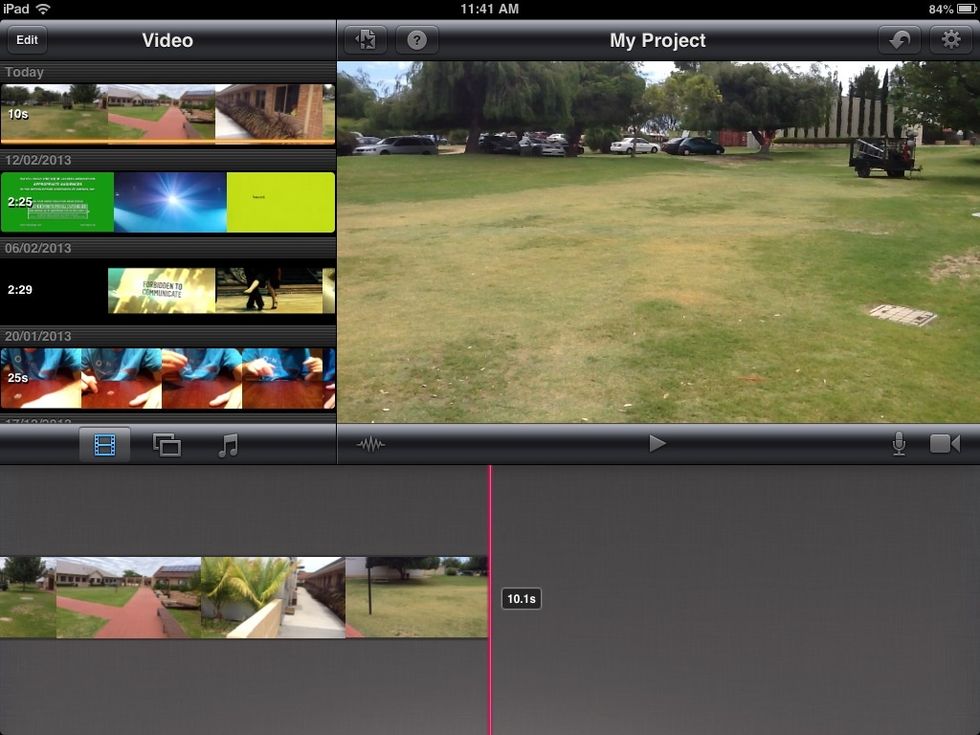
Task: Tap the 20/01/2013 date header
Action: 168,336
